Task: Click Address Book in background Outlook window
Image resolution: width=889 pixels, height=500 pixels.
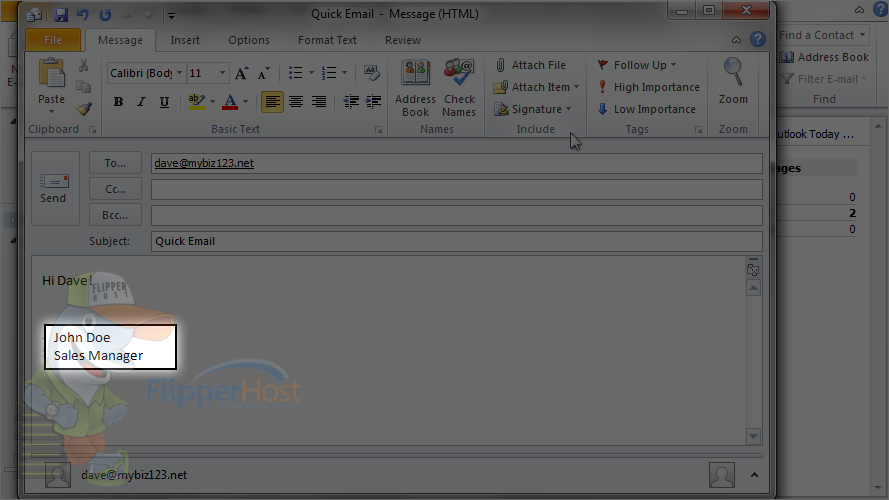Action: point(824,57)
